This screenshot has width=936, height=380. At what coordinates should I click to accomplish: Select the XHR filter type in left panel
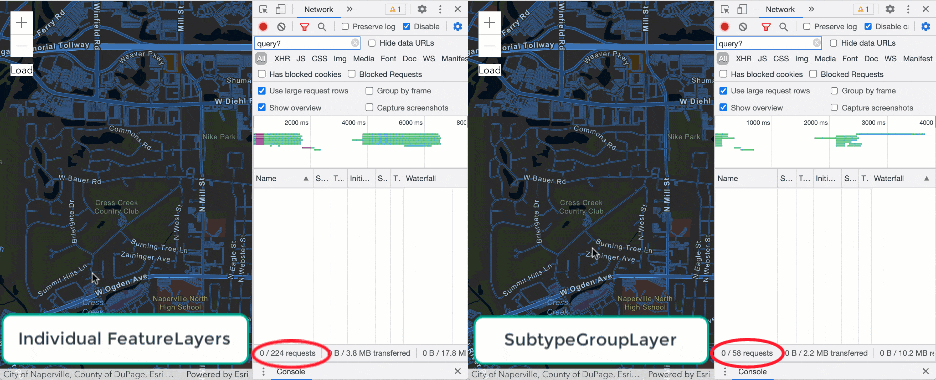pos(282,58)
